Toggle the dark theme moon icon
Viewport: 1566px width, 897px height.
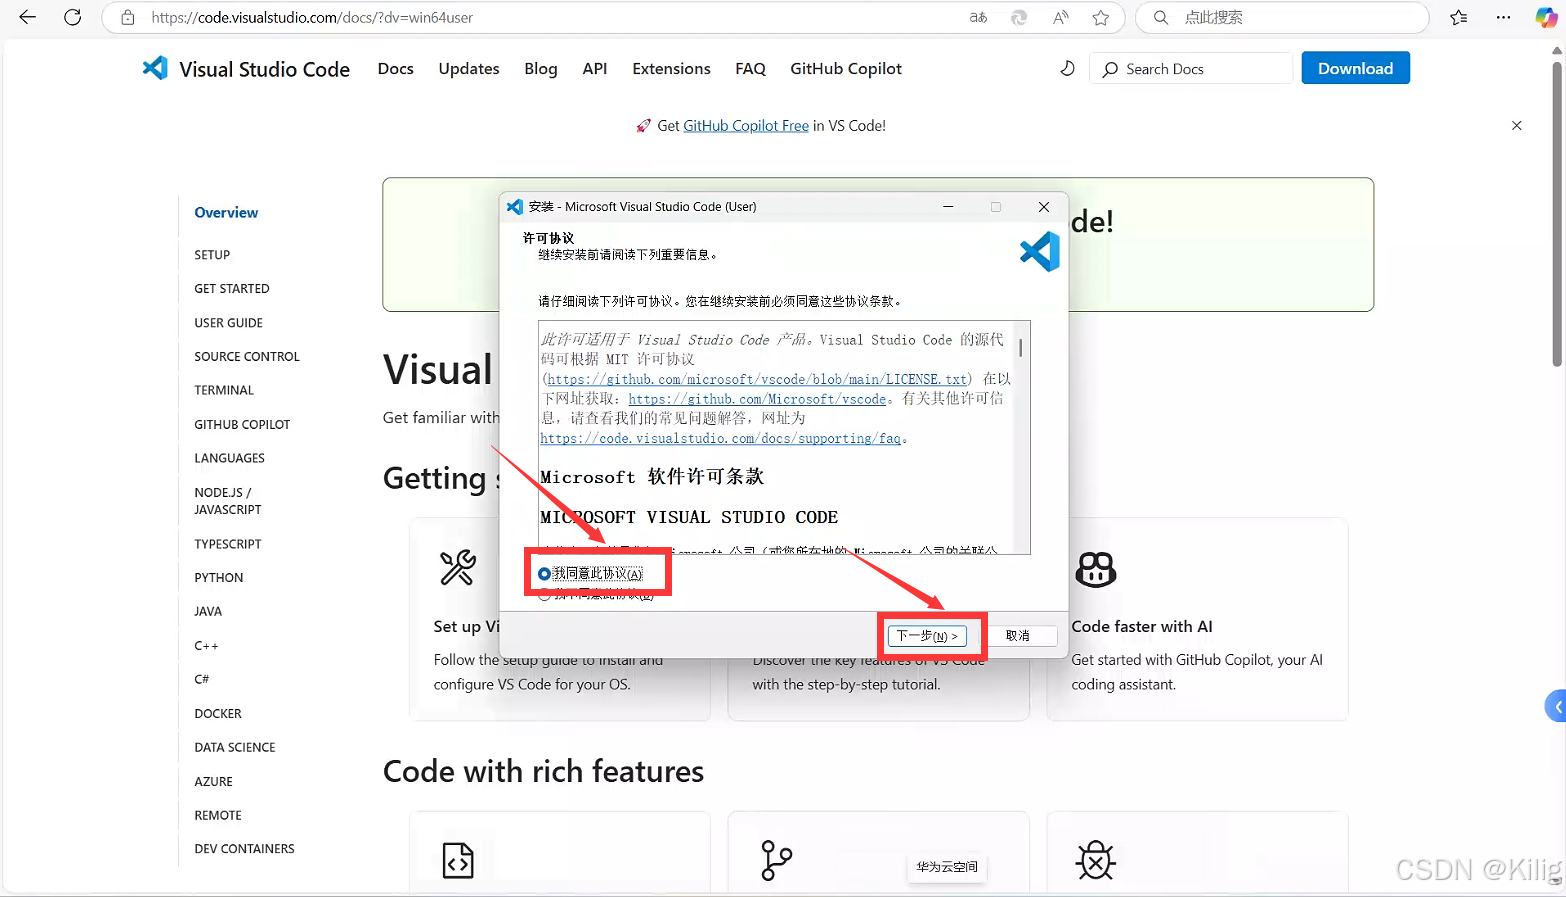(x=1067, y=68)
